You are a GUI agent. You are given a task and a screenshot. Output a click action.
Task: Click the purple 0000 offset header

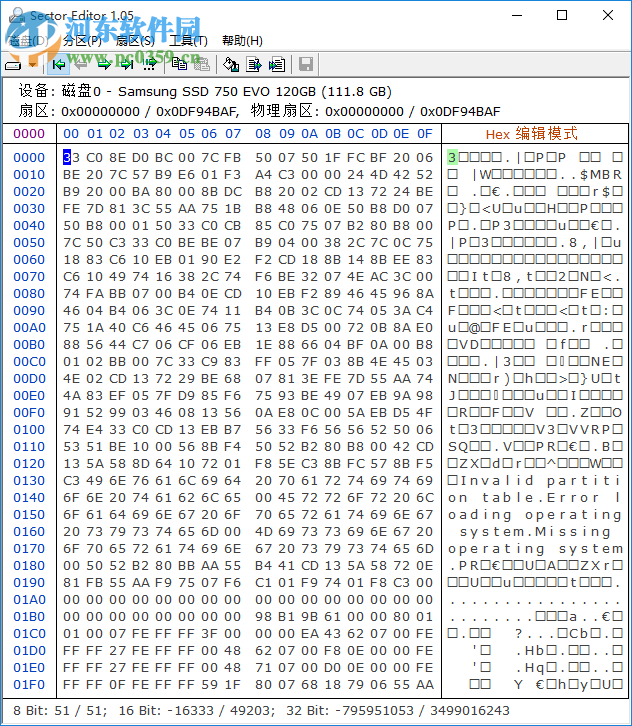tap(29, 134)
